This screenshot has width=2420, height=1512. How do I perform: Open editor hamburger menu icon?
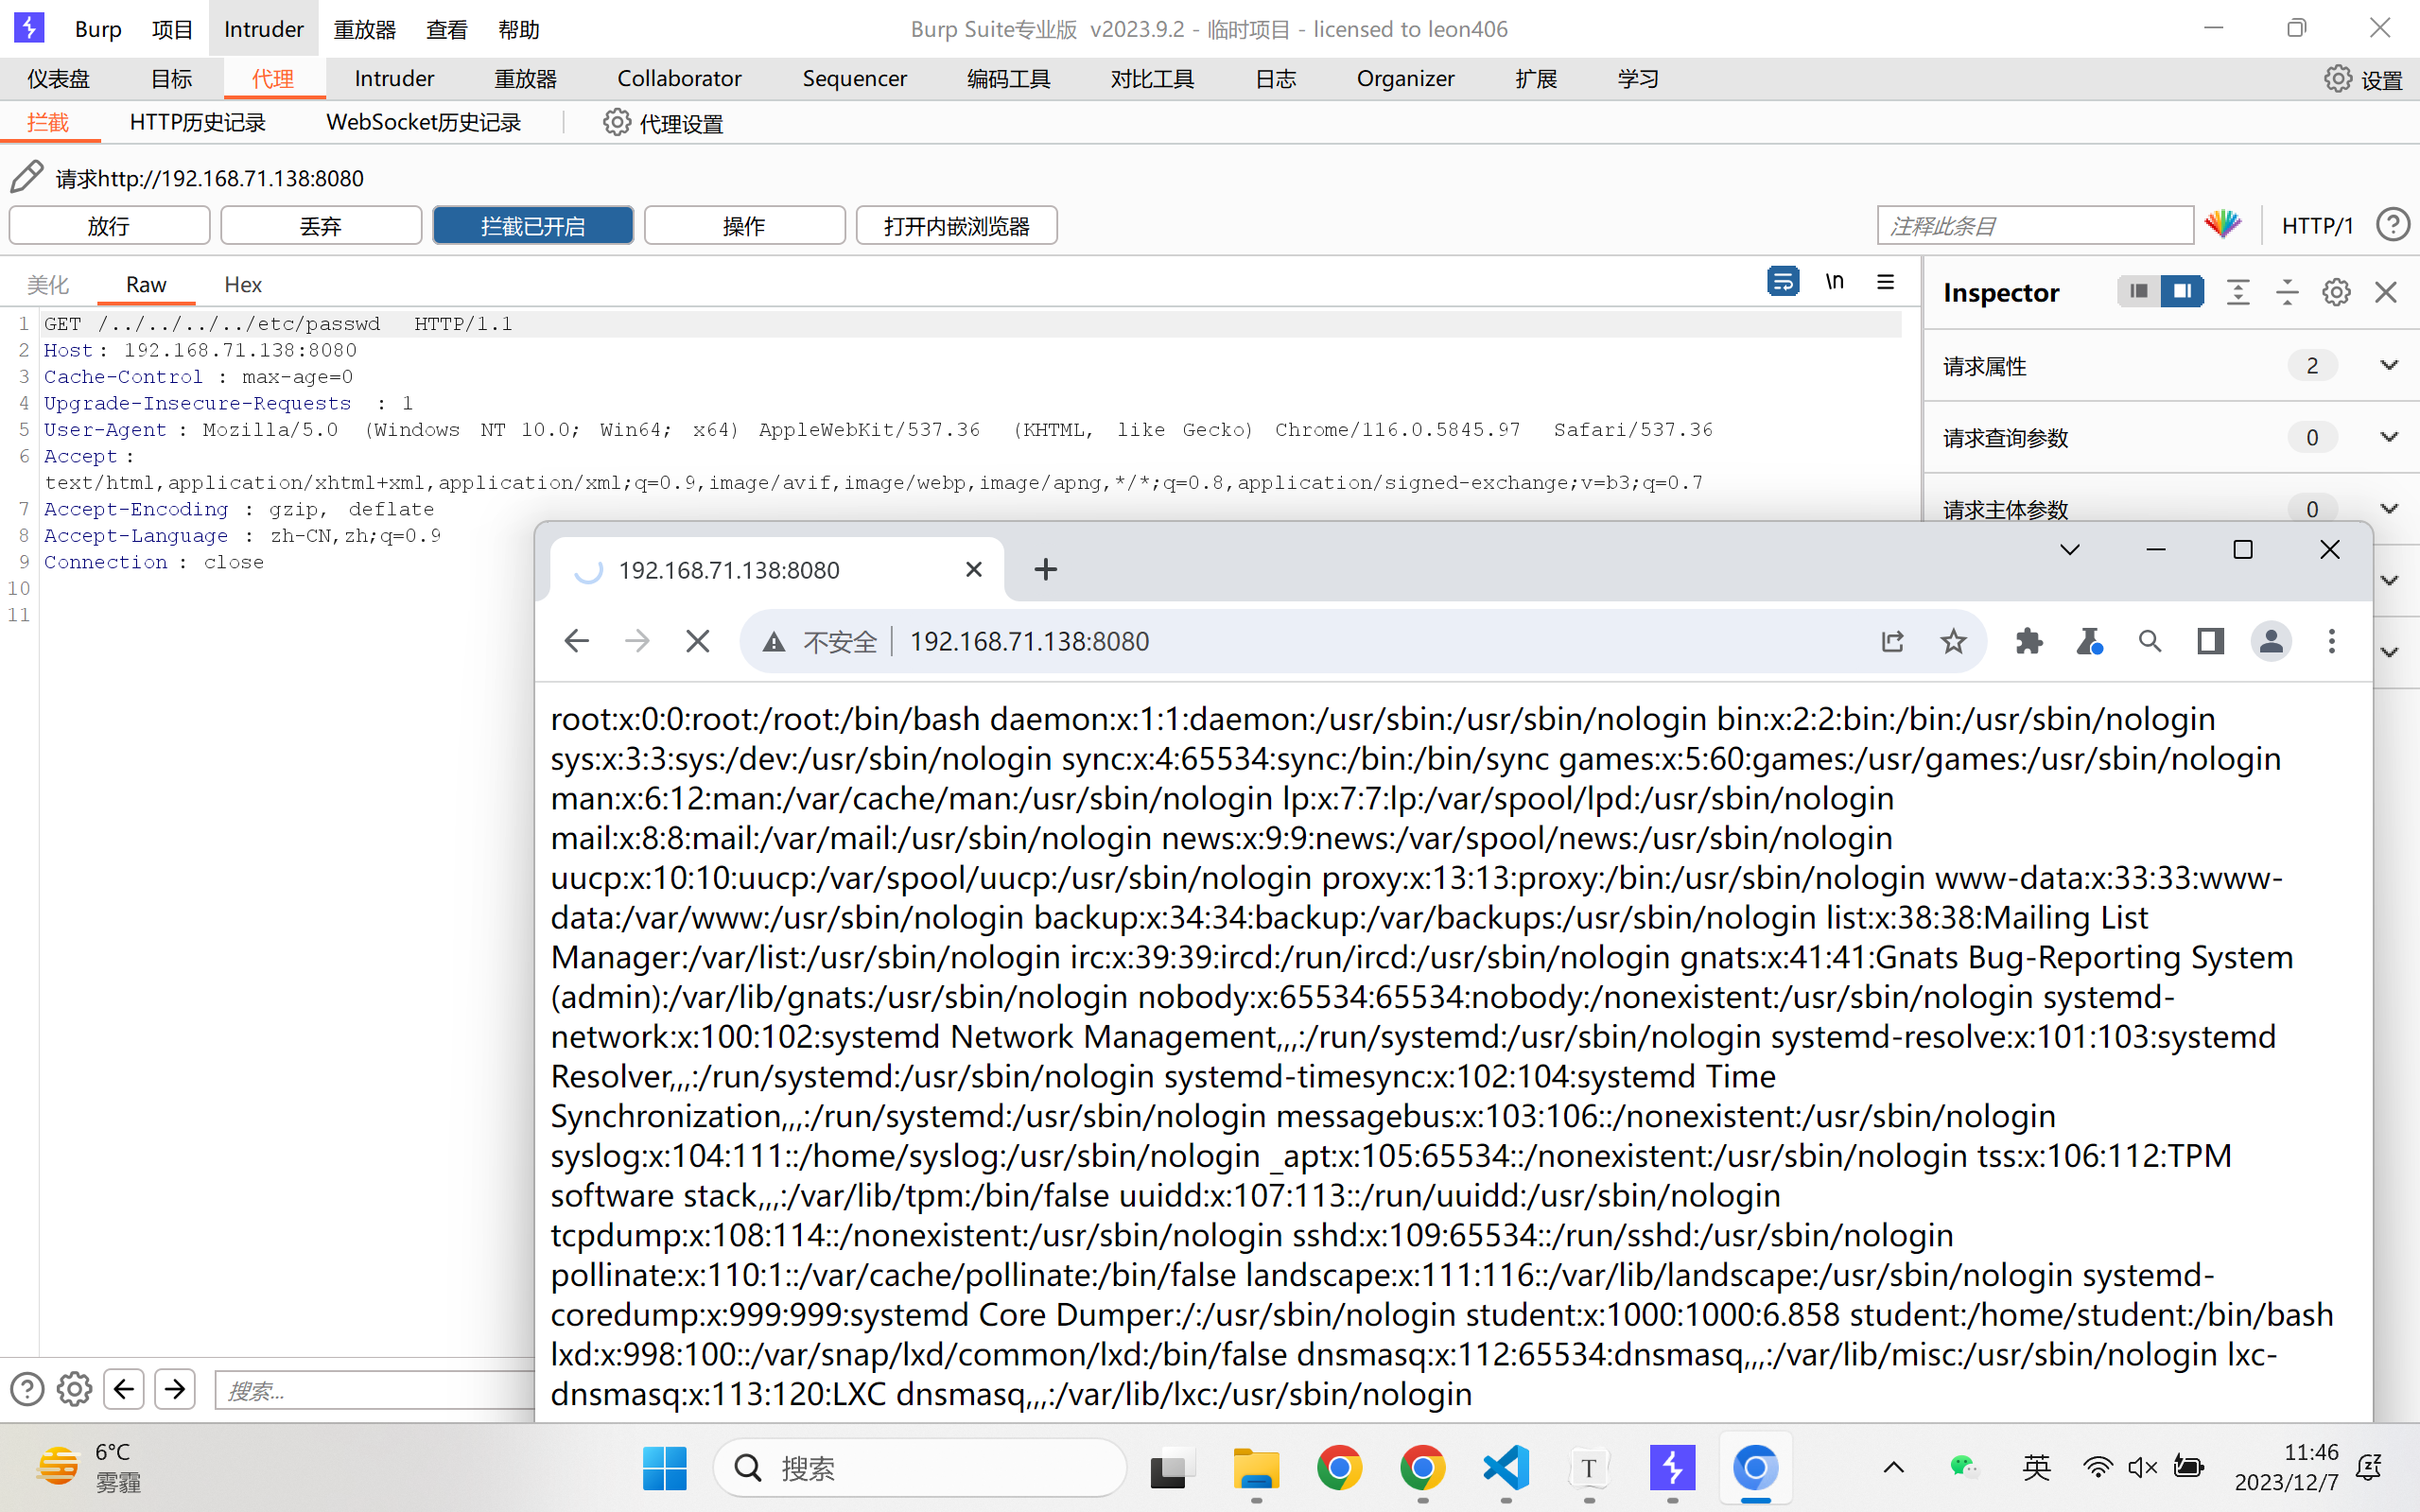tap(1885, 282)
